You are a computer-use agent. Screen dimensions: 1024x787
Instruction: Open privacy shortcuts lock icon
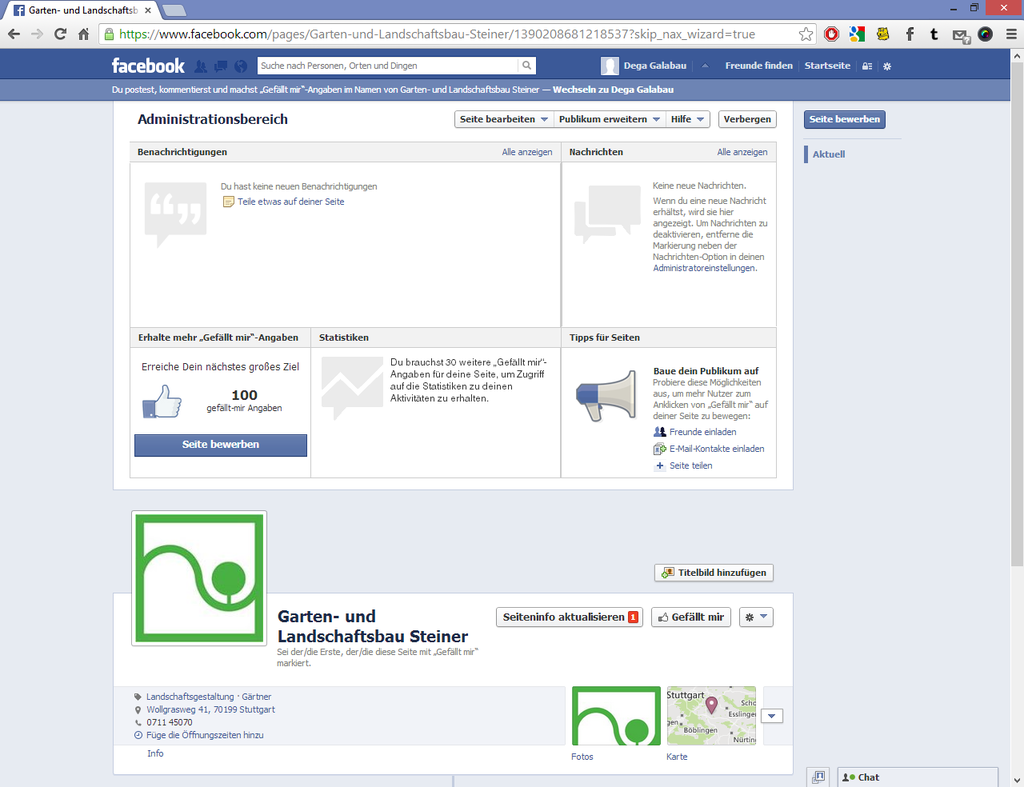867,66
